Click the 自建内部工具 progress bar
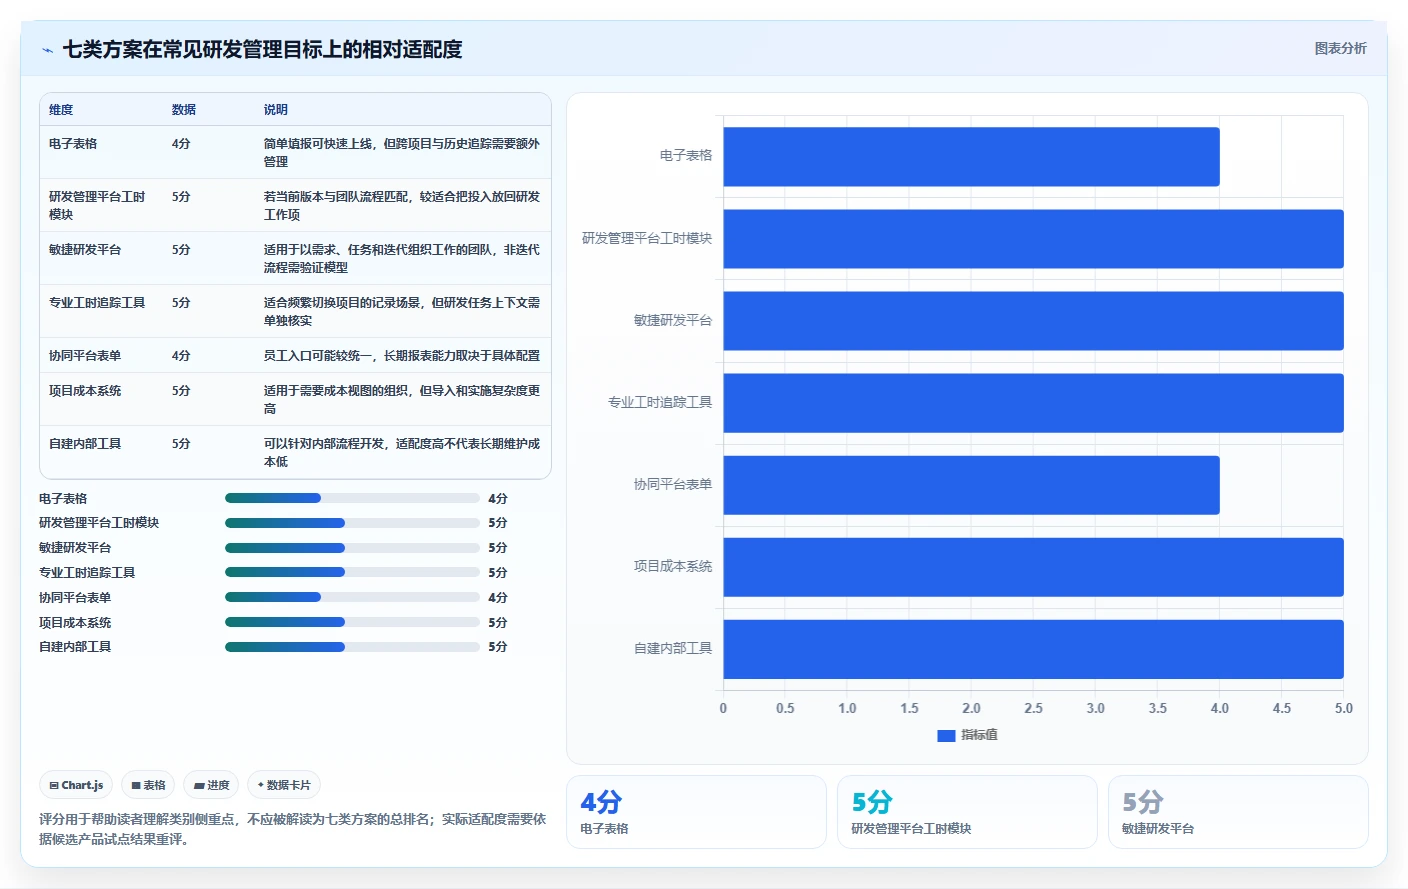 pos(352,647)
